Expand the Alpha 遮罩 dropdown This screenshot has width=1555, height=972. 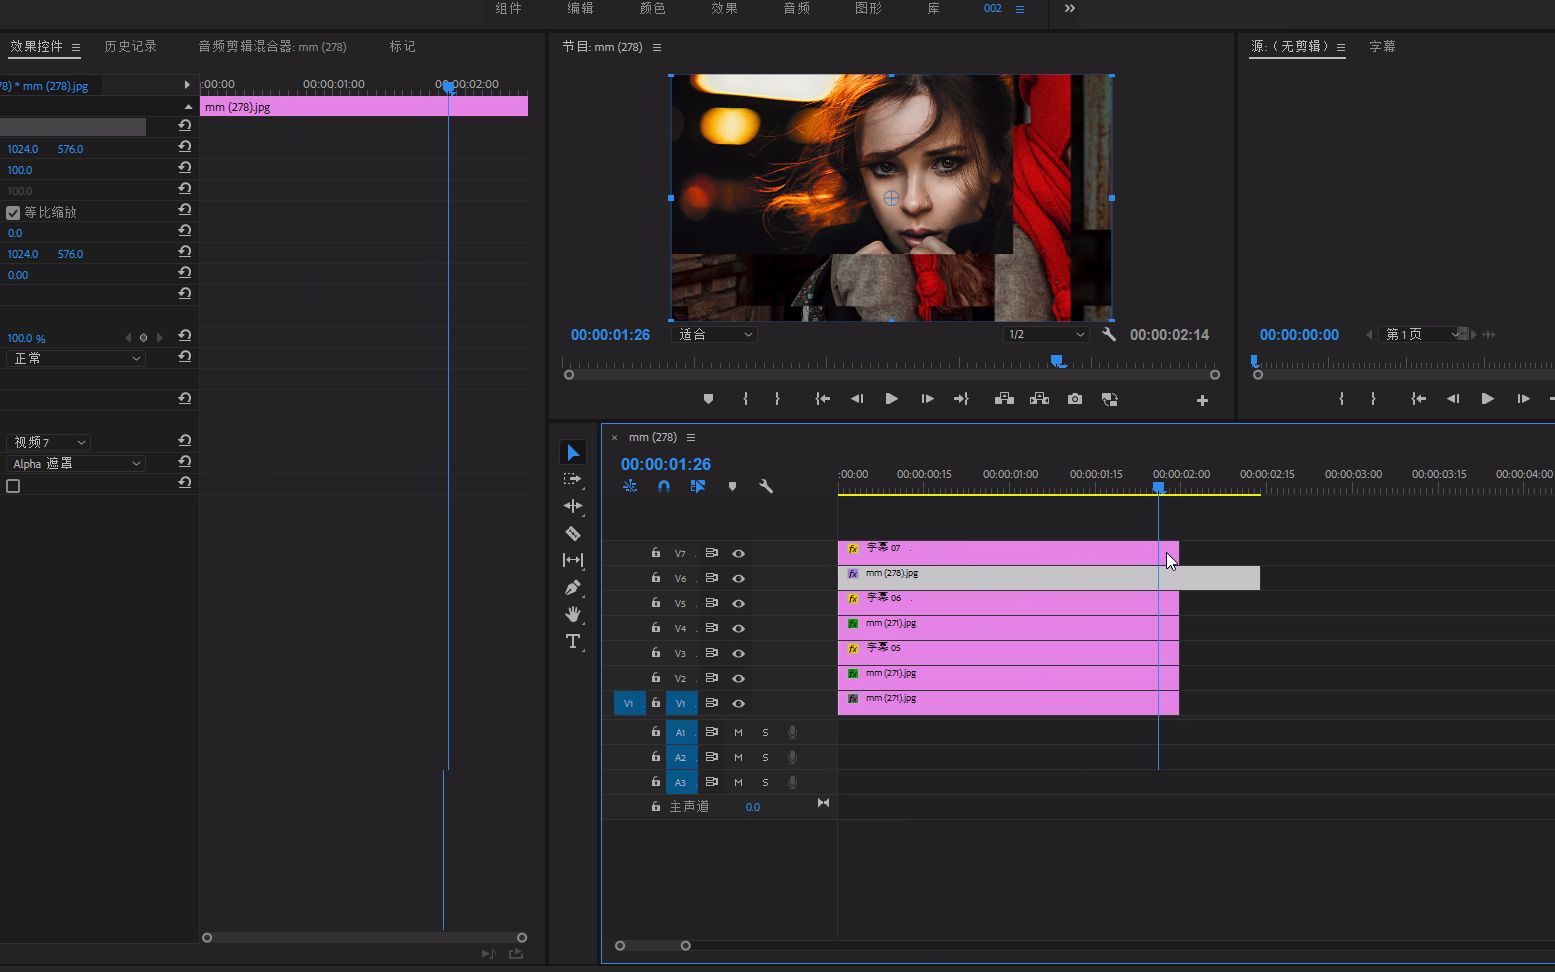click(x=76, y=464)
